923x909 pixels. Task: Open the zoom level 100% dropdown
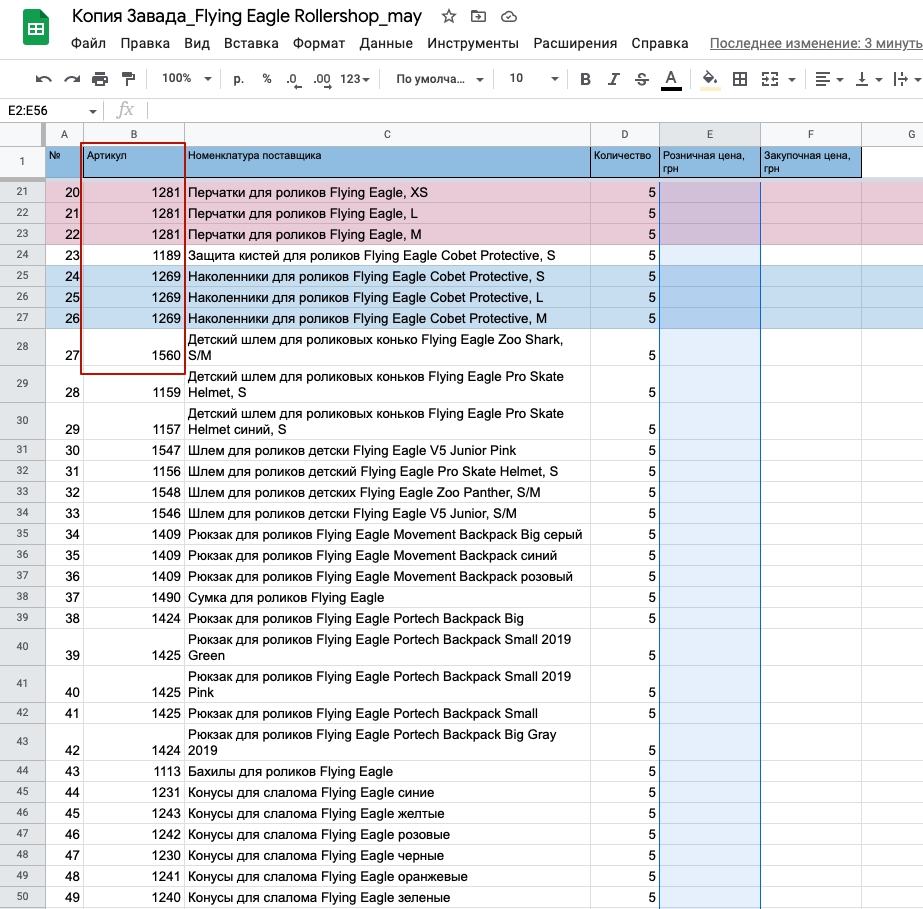(x=187, y=79)
